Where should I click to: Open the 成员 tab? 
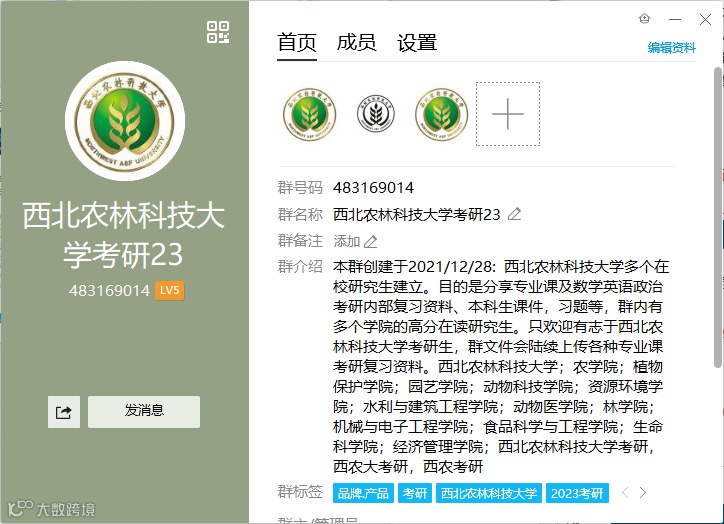(356, 43)
